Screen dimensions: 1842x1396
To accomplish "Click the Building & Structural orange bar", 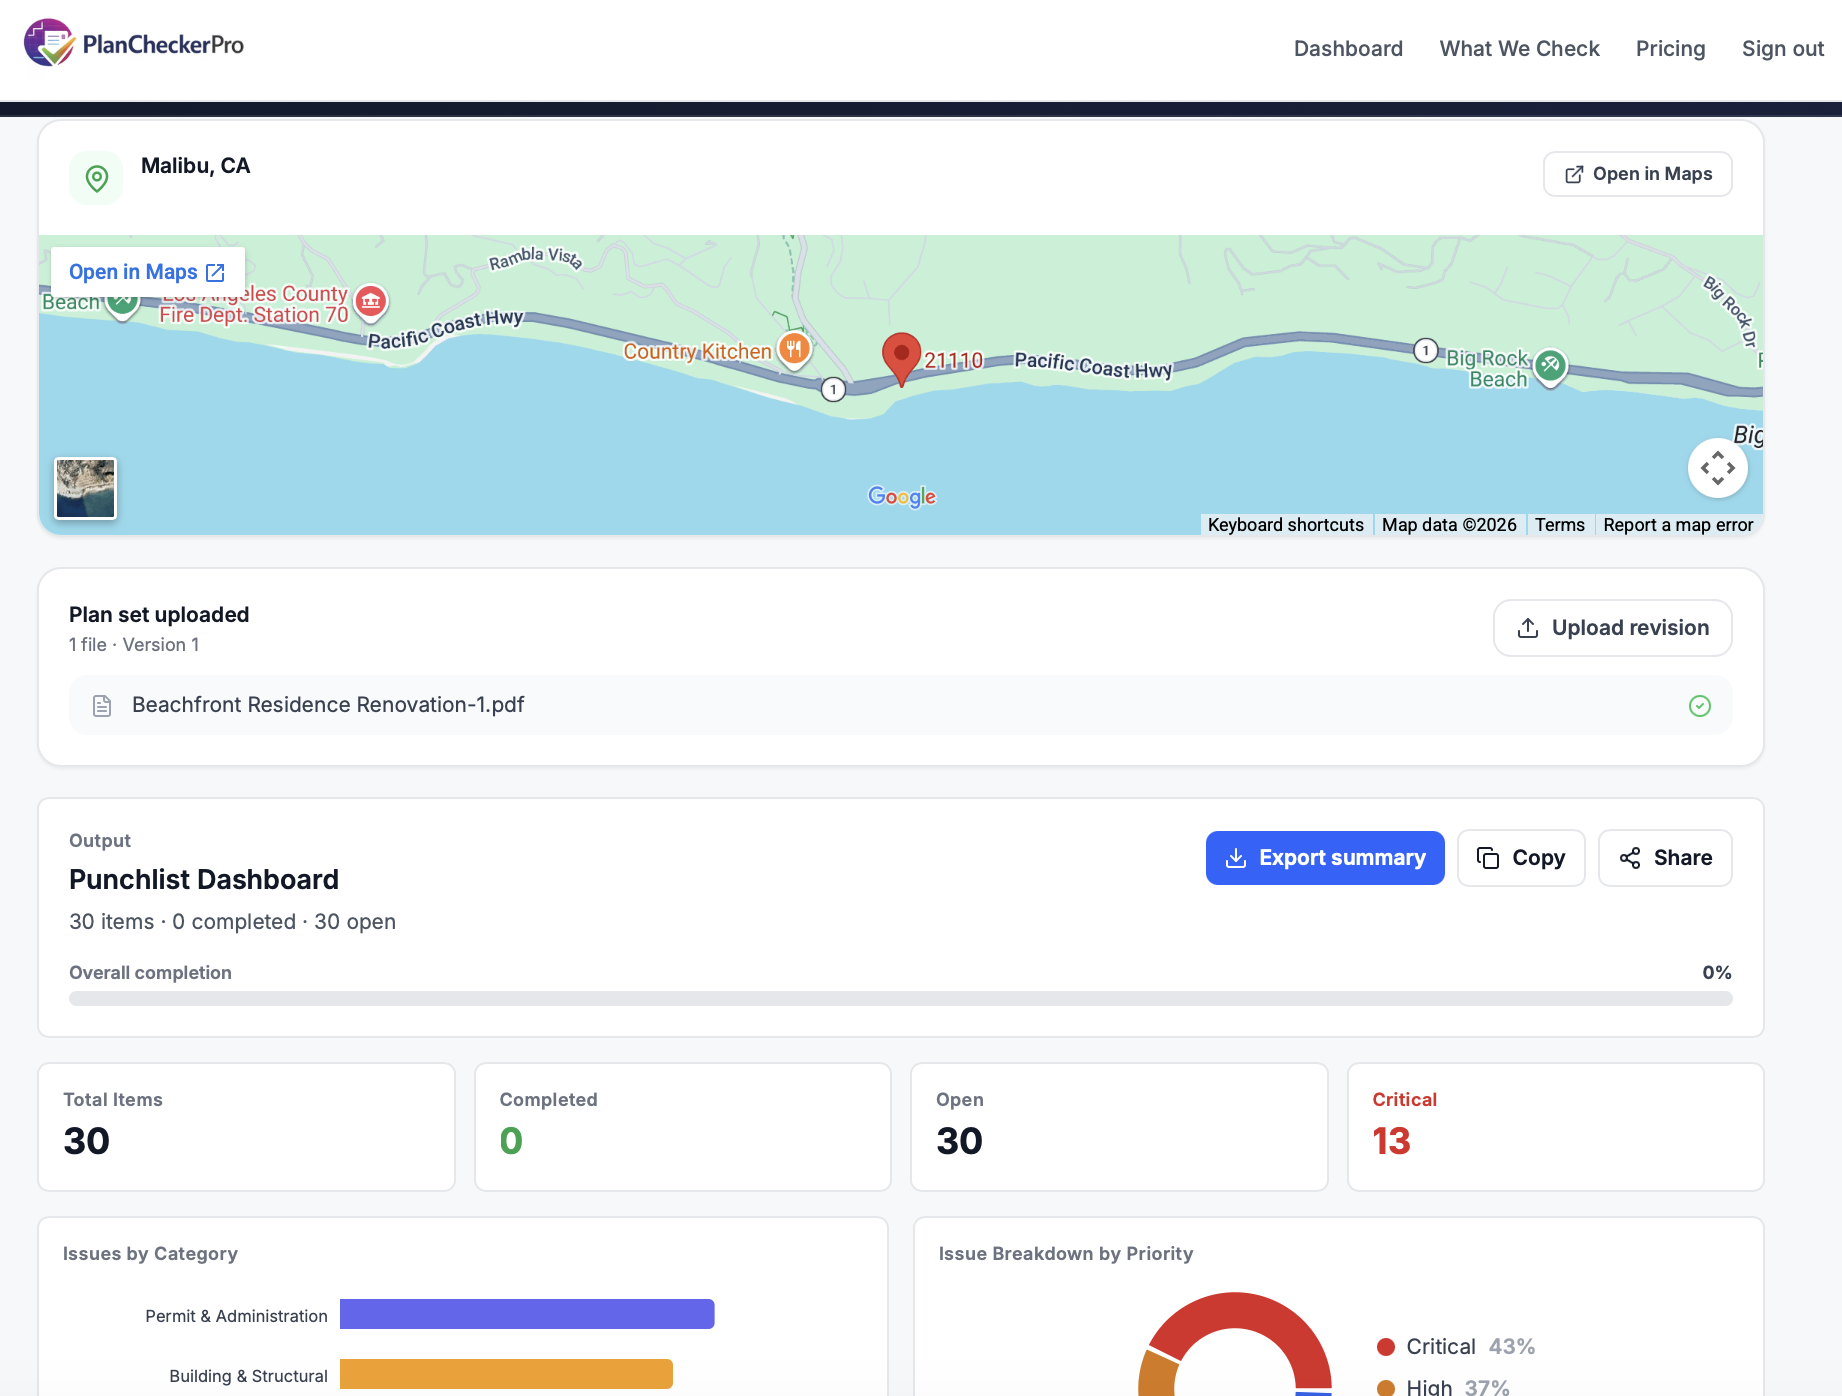I will (x=506, y=1374).
